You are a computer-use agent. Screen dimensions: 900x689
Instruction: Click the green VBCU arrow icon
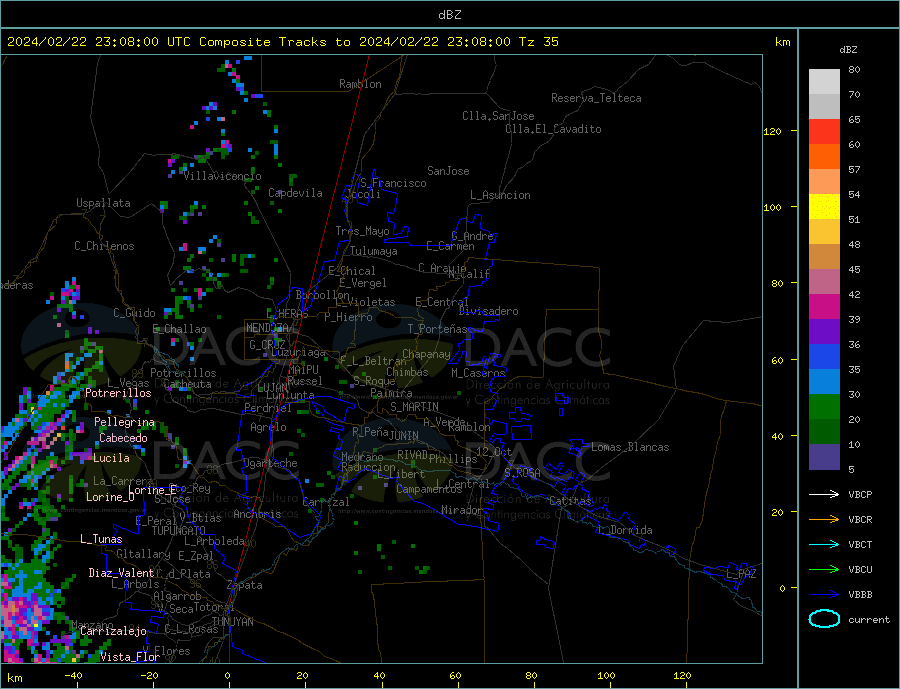(824, 570)
